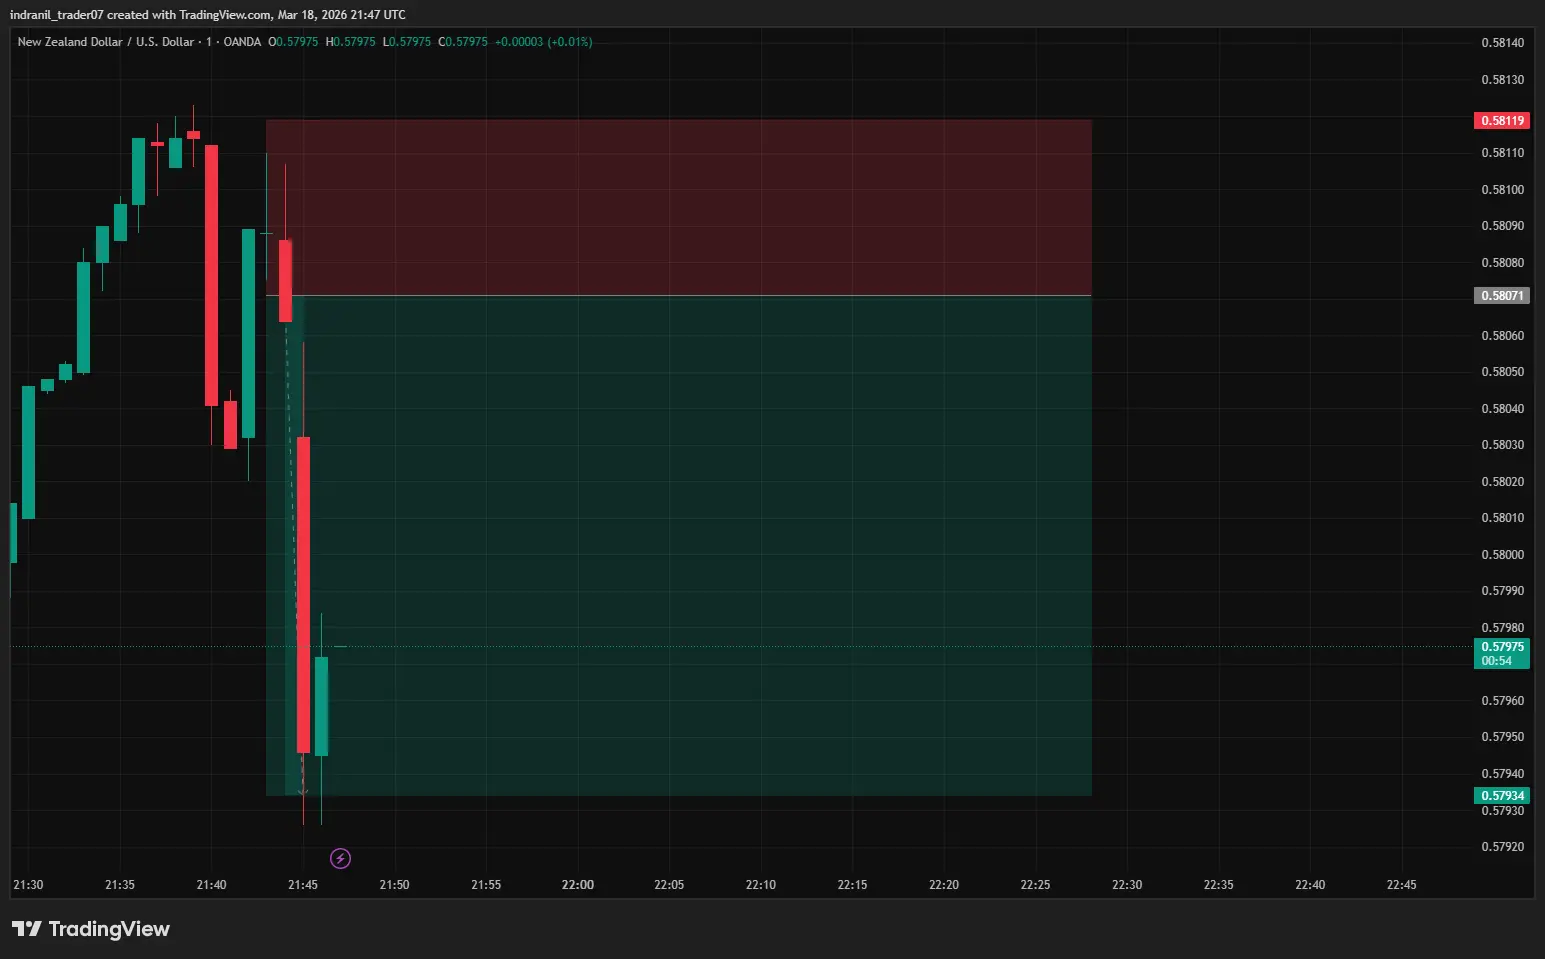The image size is (1545, 959).
Task: Click the high value H0.57975
Action: tap(351, 42)
